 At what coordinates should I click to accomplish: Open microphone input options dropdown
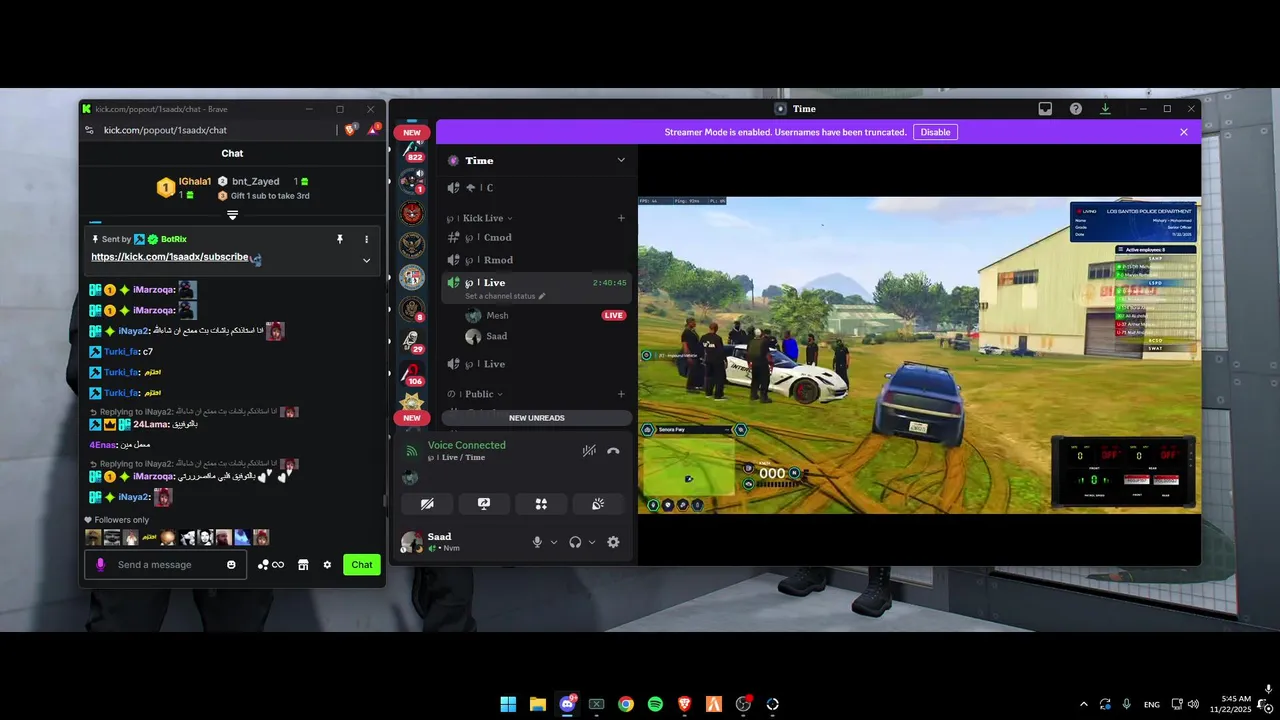coord(554,542)
